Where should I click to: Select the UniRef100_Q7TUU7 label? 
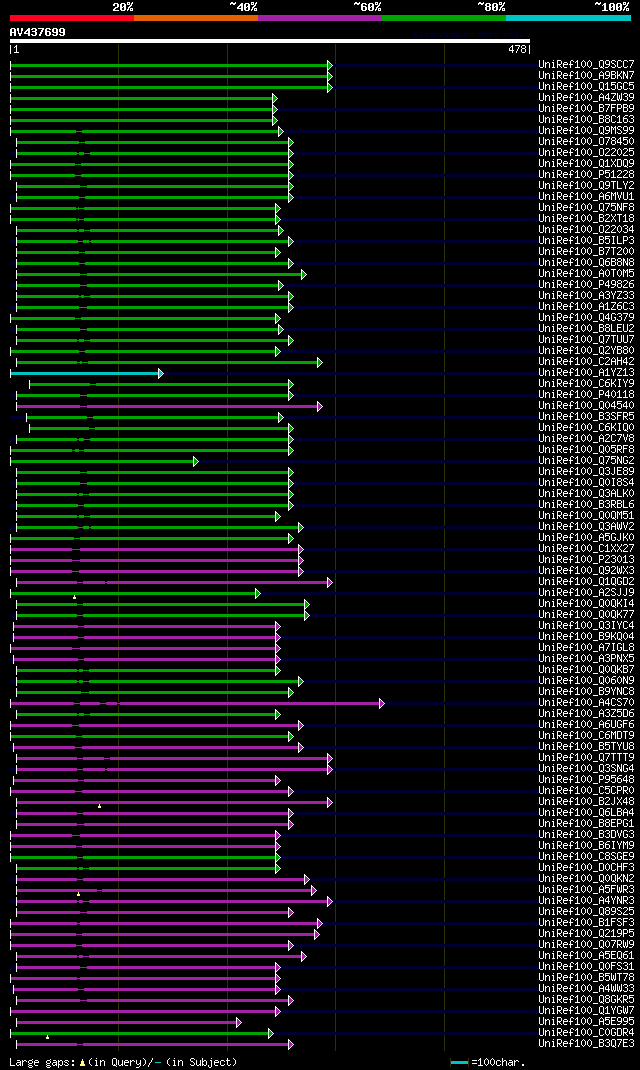coord(586,340)
